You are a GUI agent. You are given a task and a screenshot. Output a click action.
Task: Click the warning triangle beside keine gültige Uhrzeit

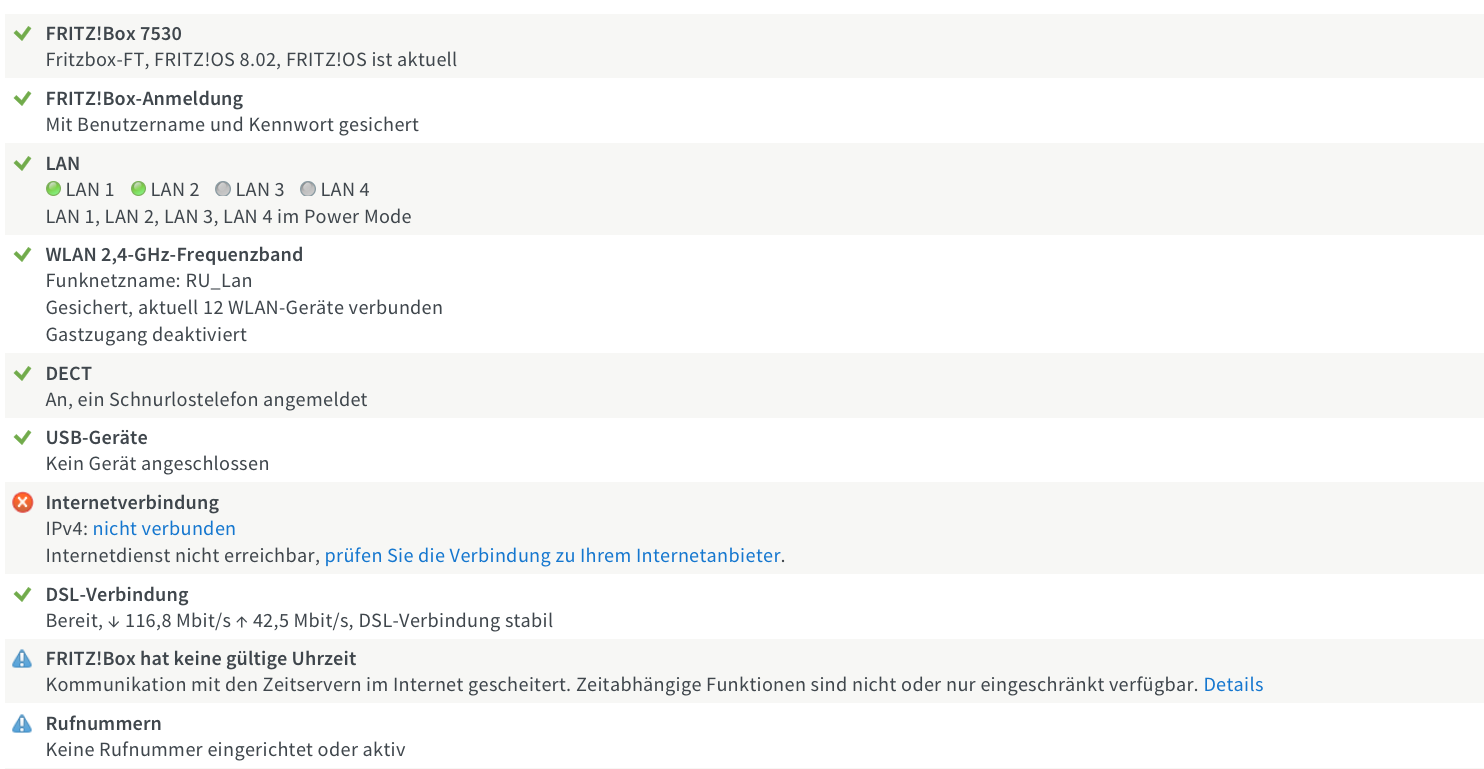point(22,659)
